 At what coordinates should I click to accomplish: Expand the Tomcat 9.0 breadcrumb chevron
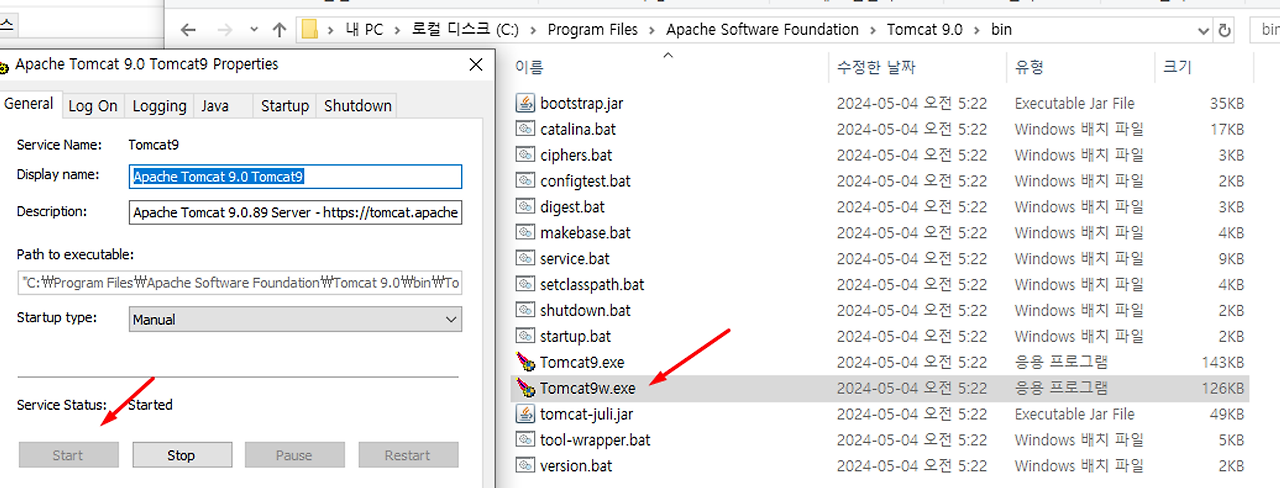pyautogui.click(x=977, y=30)
